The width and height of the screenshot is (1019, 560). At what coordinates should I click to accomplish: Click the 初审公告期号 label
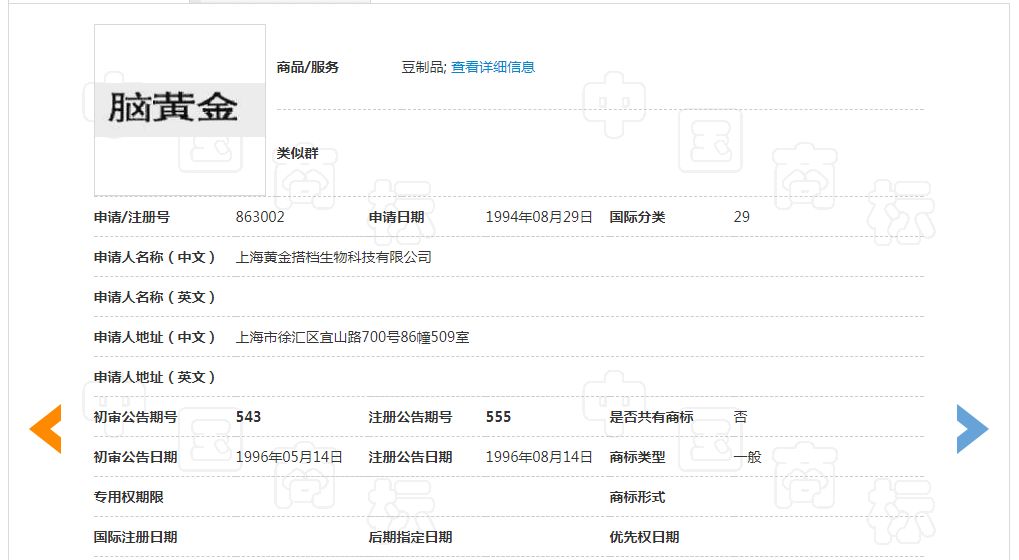[135, 417]
